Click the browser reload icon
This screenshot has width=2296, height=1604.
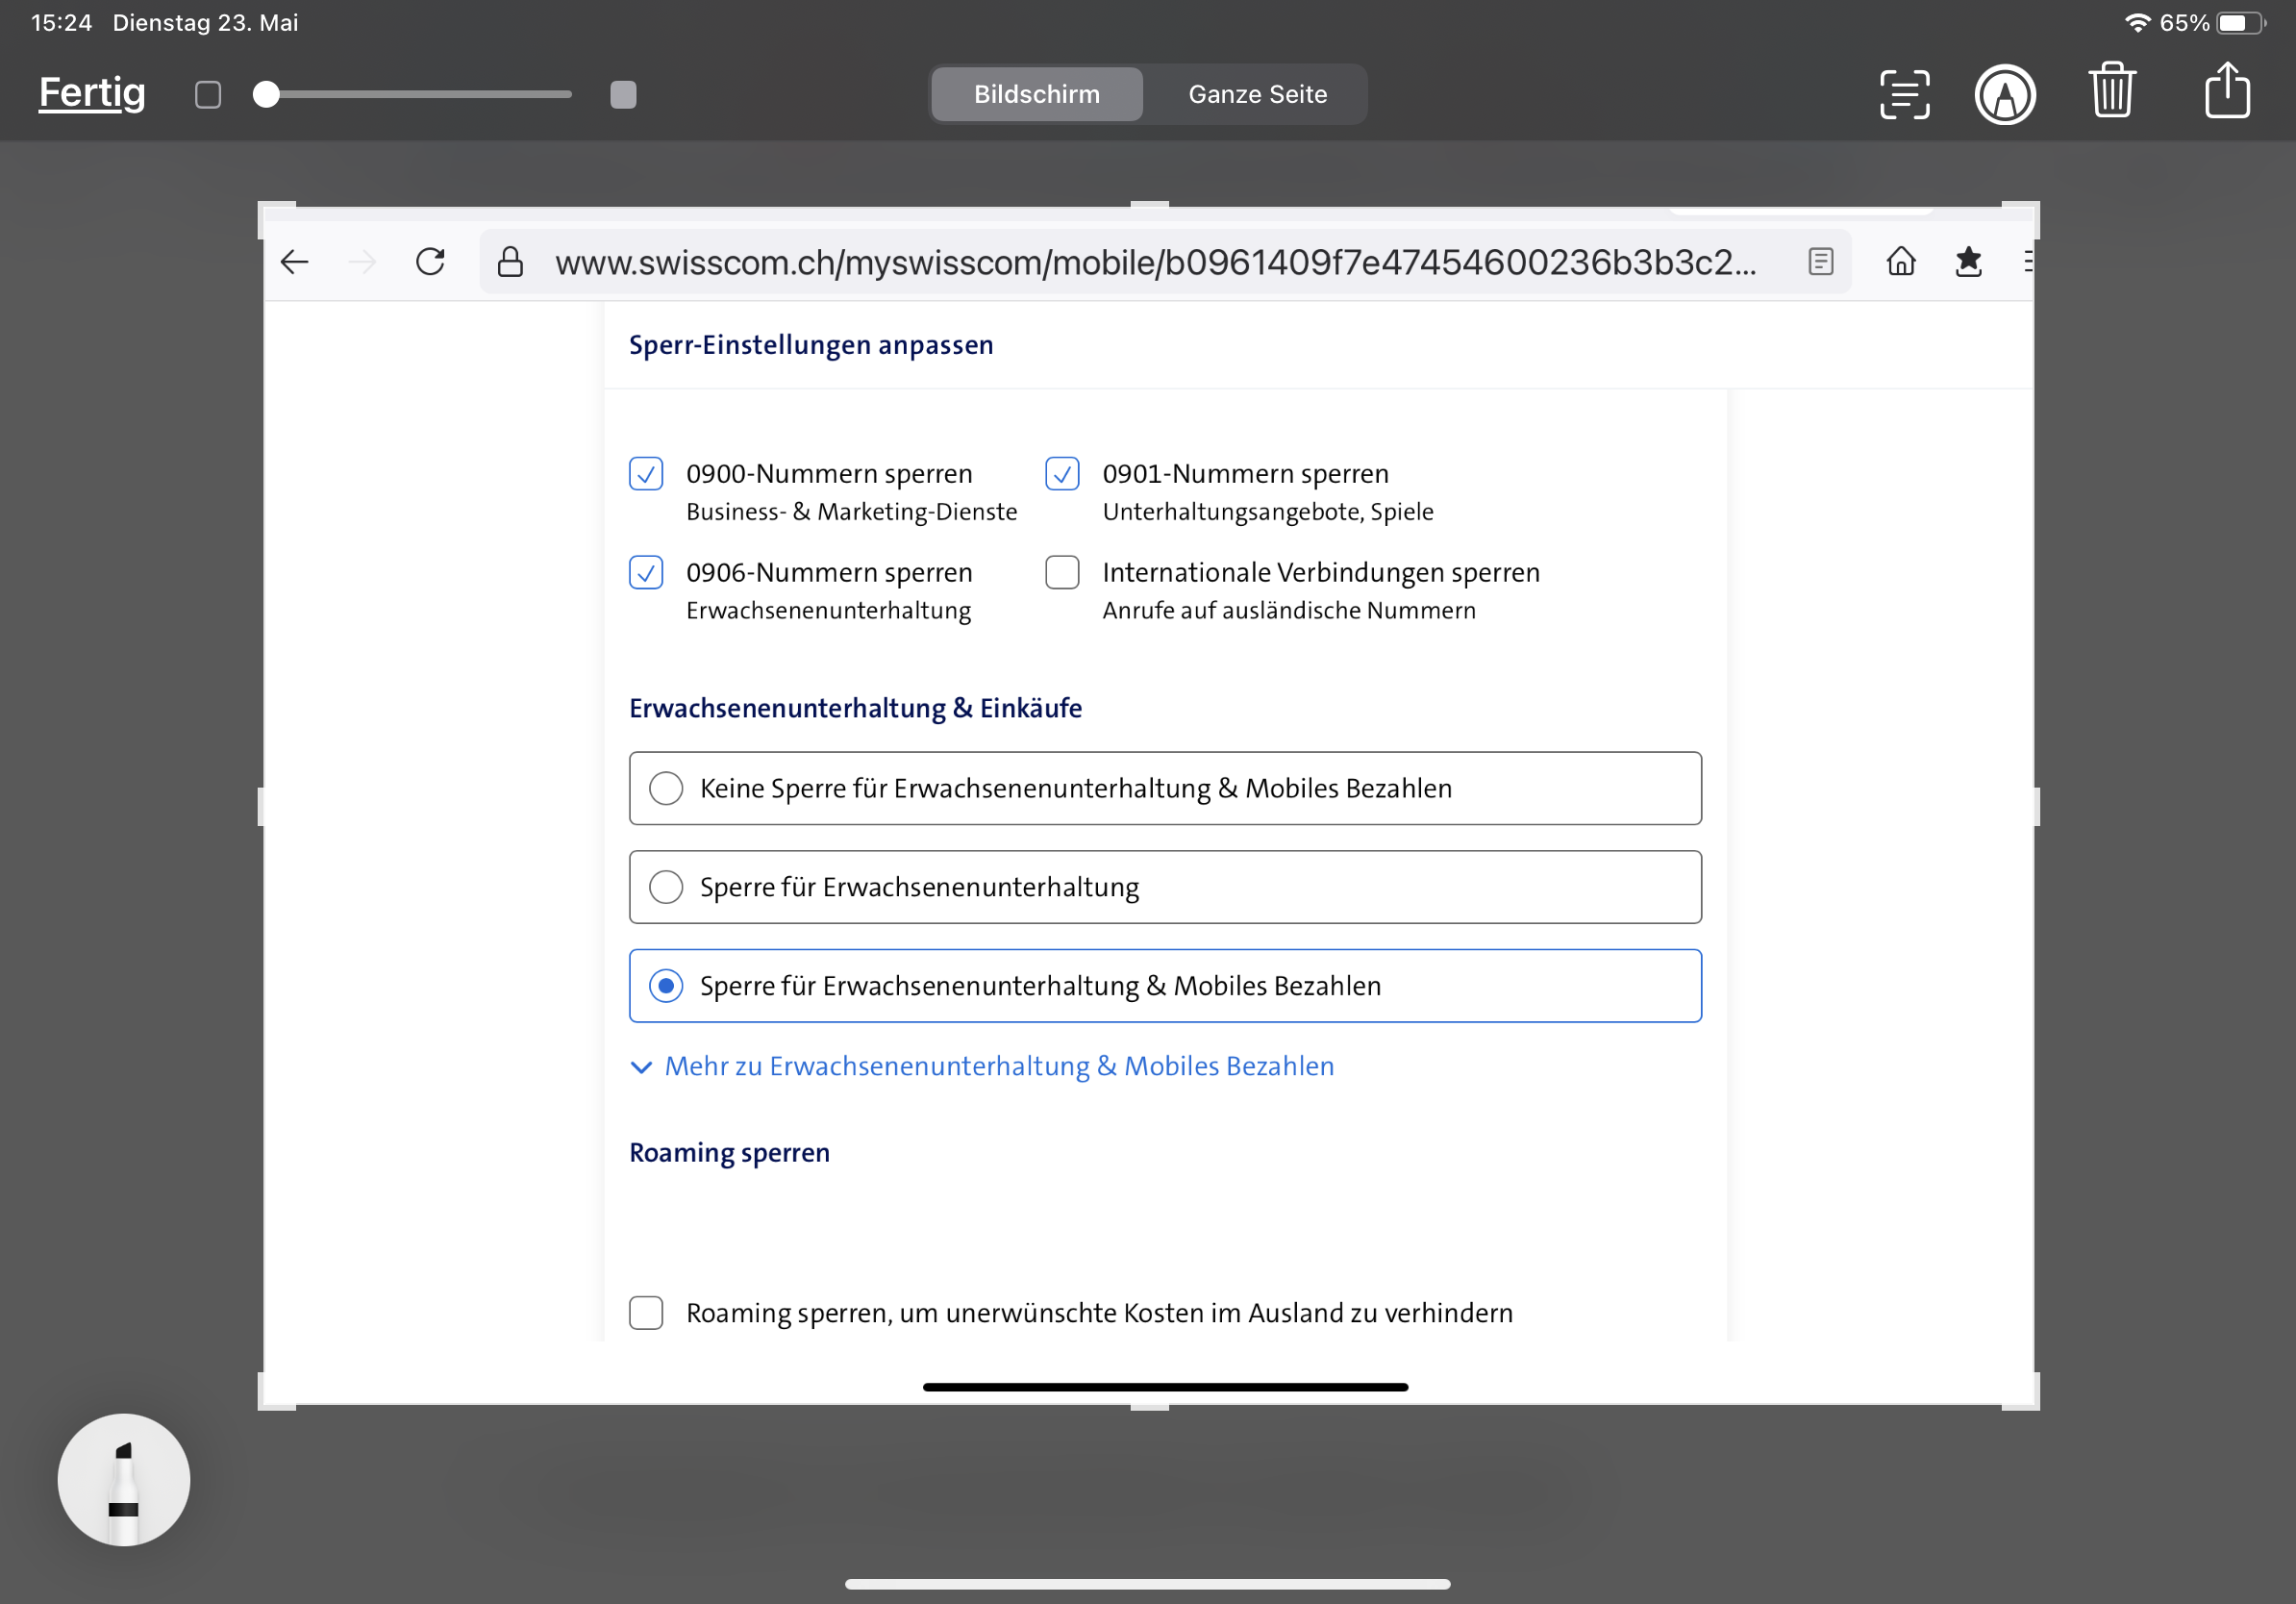click(x=430, y=262)
